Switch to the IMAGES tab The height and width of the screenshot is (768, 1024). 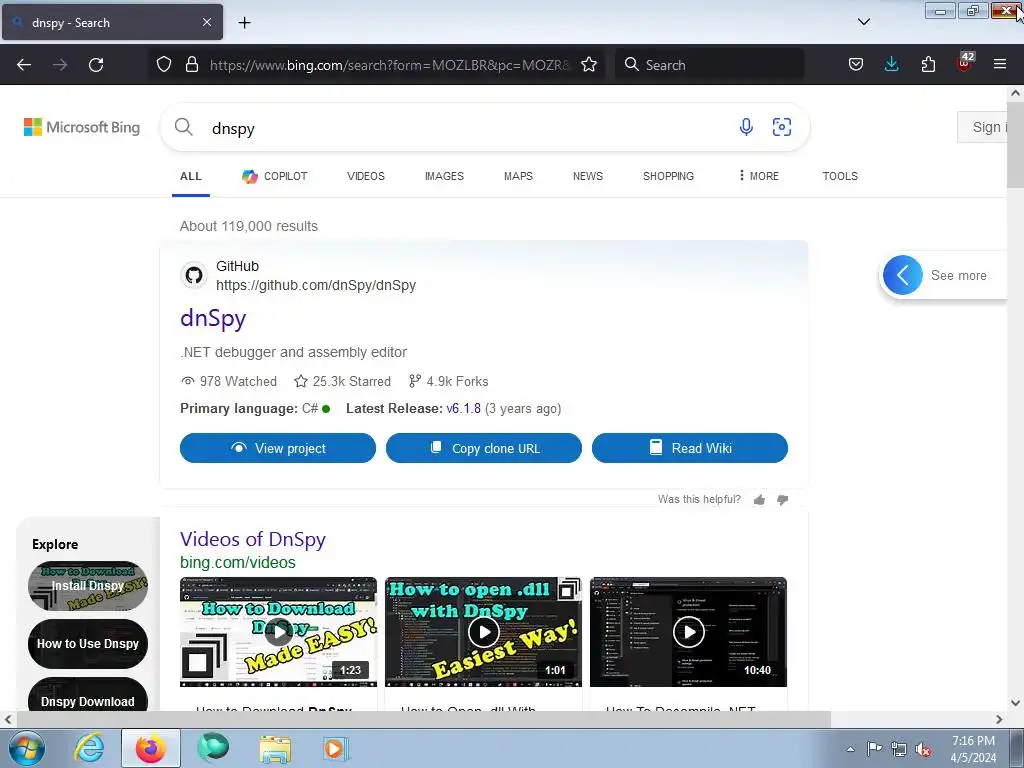tap(444, 176)
